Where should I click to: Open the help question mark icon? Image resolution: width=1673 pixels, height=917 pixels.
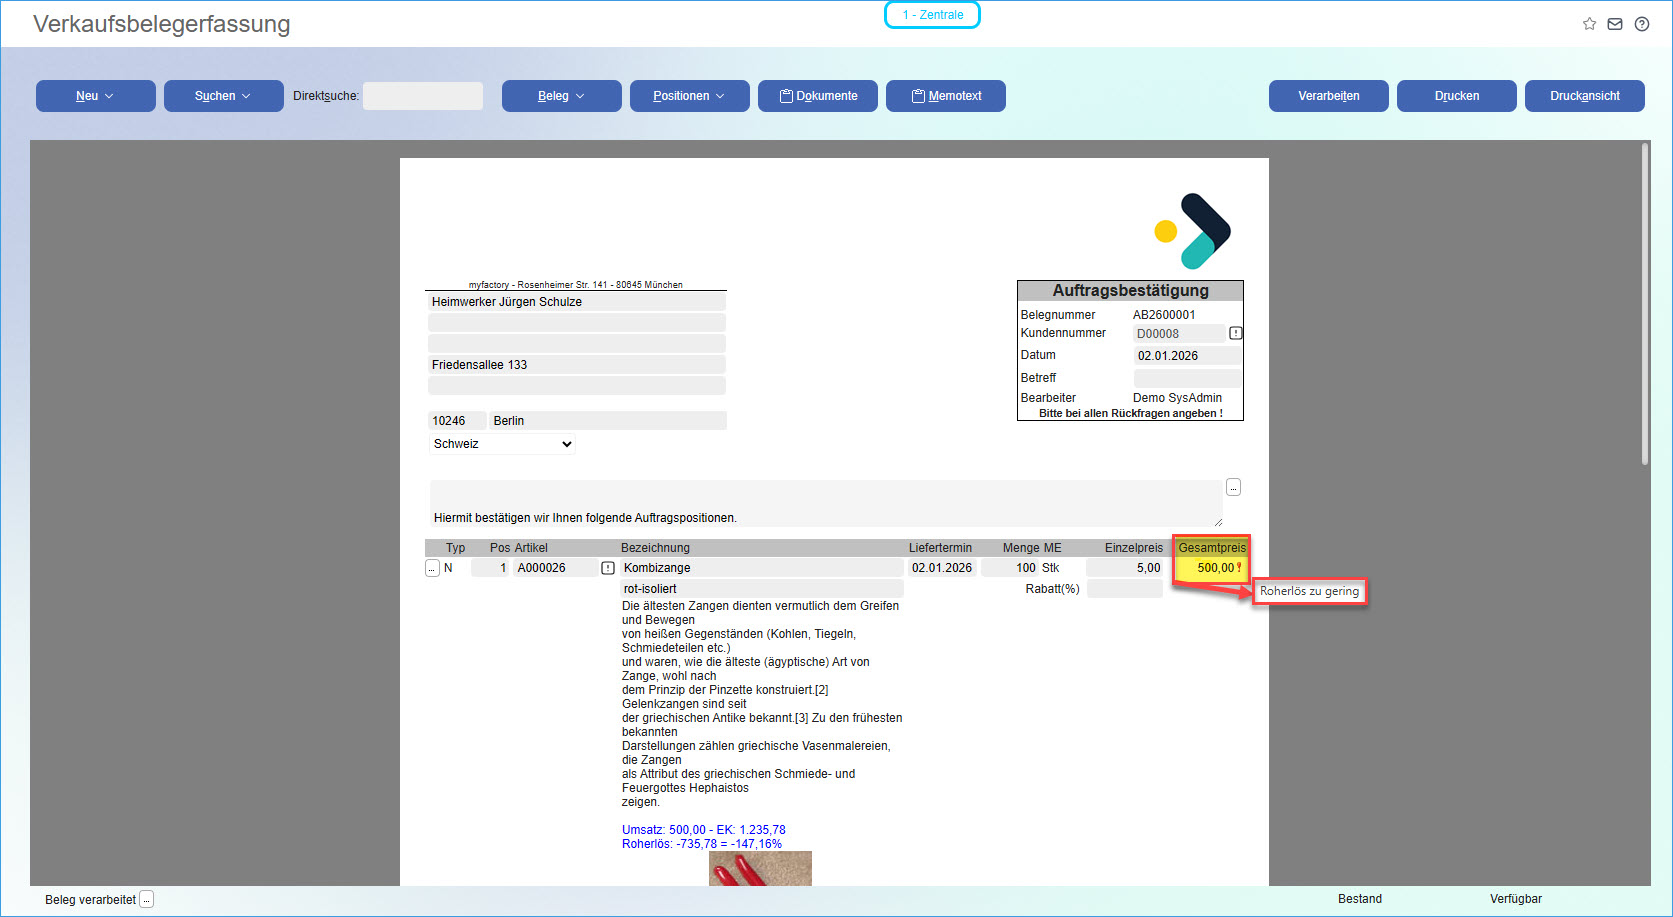[x=1642, y=24]
